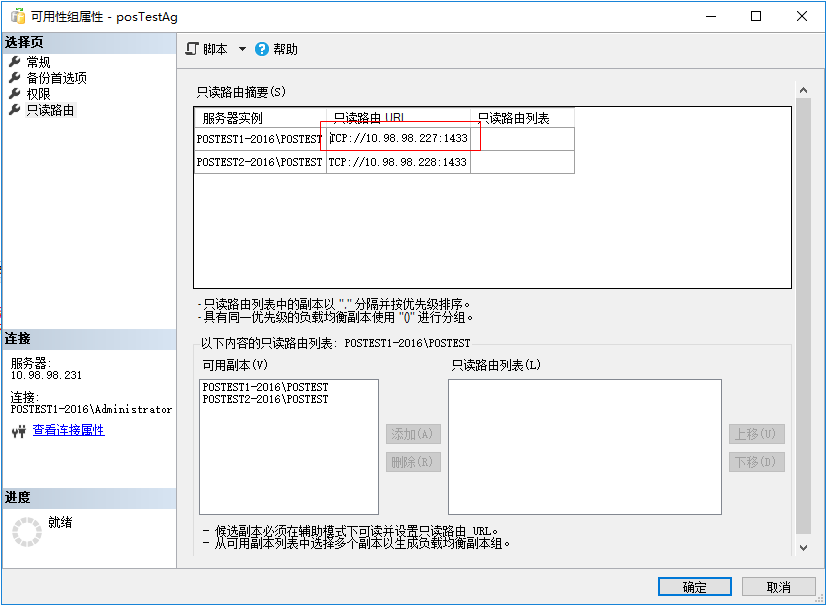This screenshot has width=826, height=605.
Task: Click the 添加(A) button
Action: click(x=413, y=434)
